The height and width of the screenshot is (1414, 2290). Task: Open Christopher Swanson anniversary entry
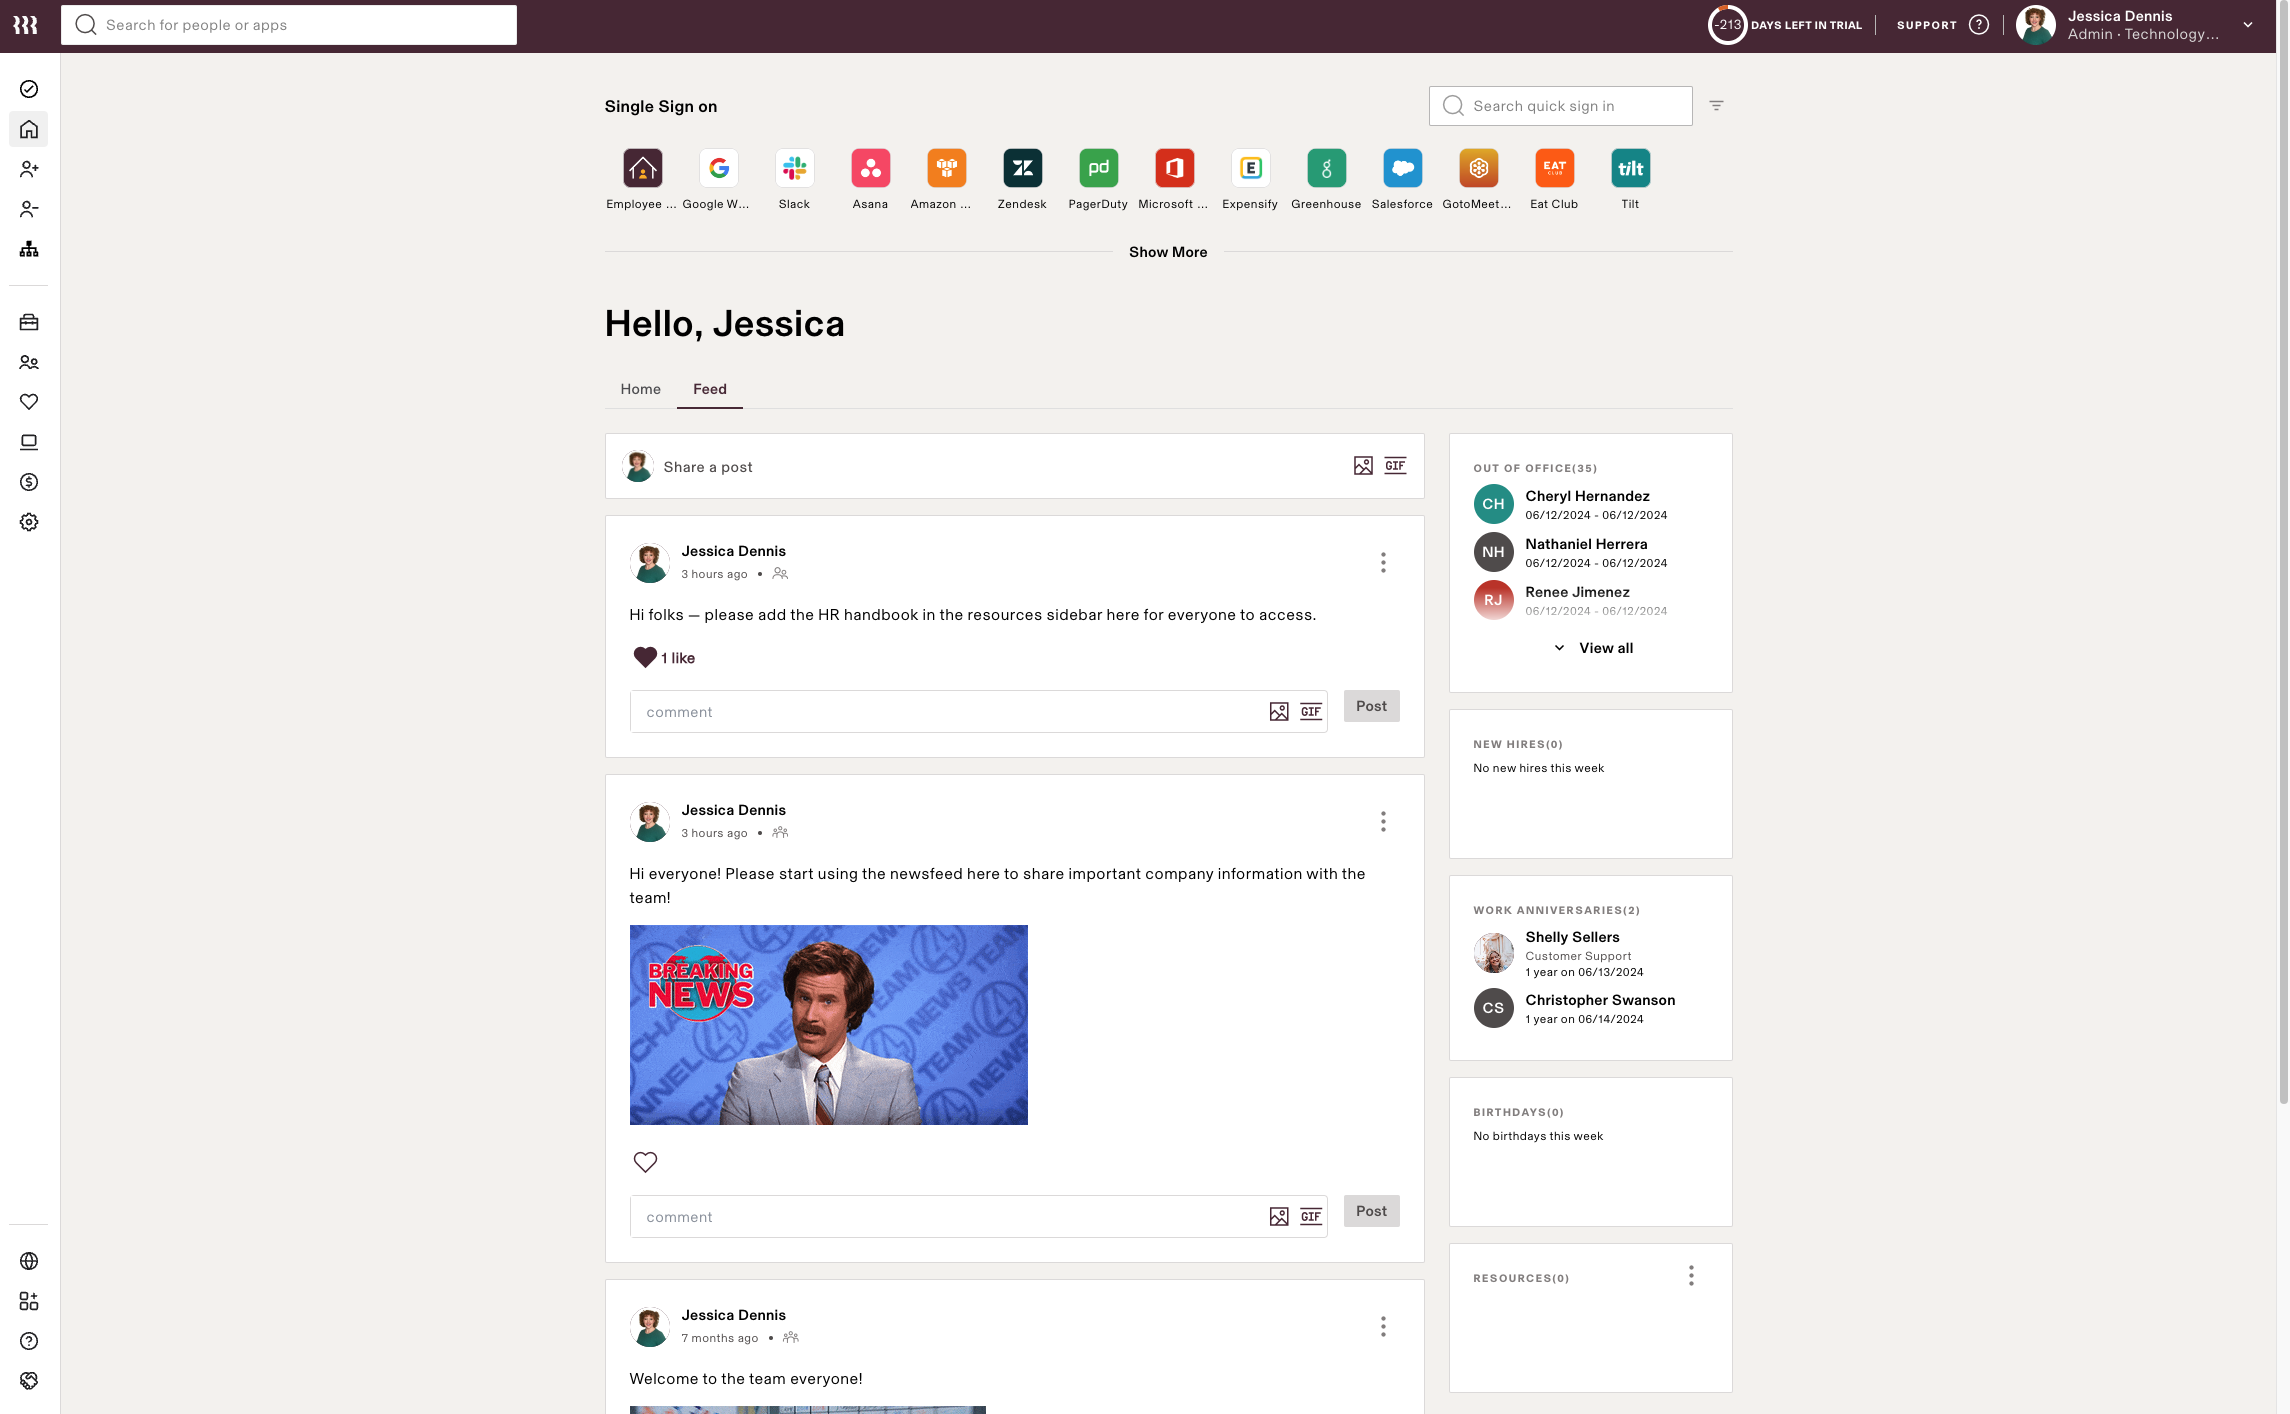[x=1600, y=1000]
